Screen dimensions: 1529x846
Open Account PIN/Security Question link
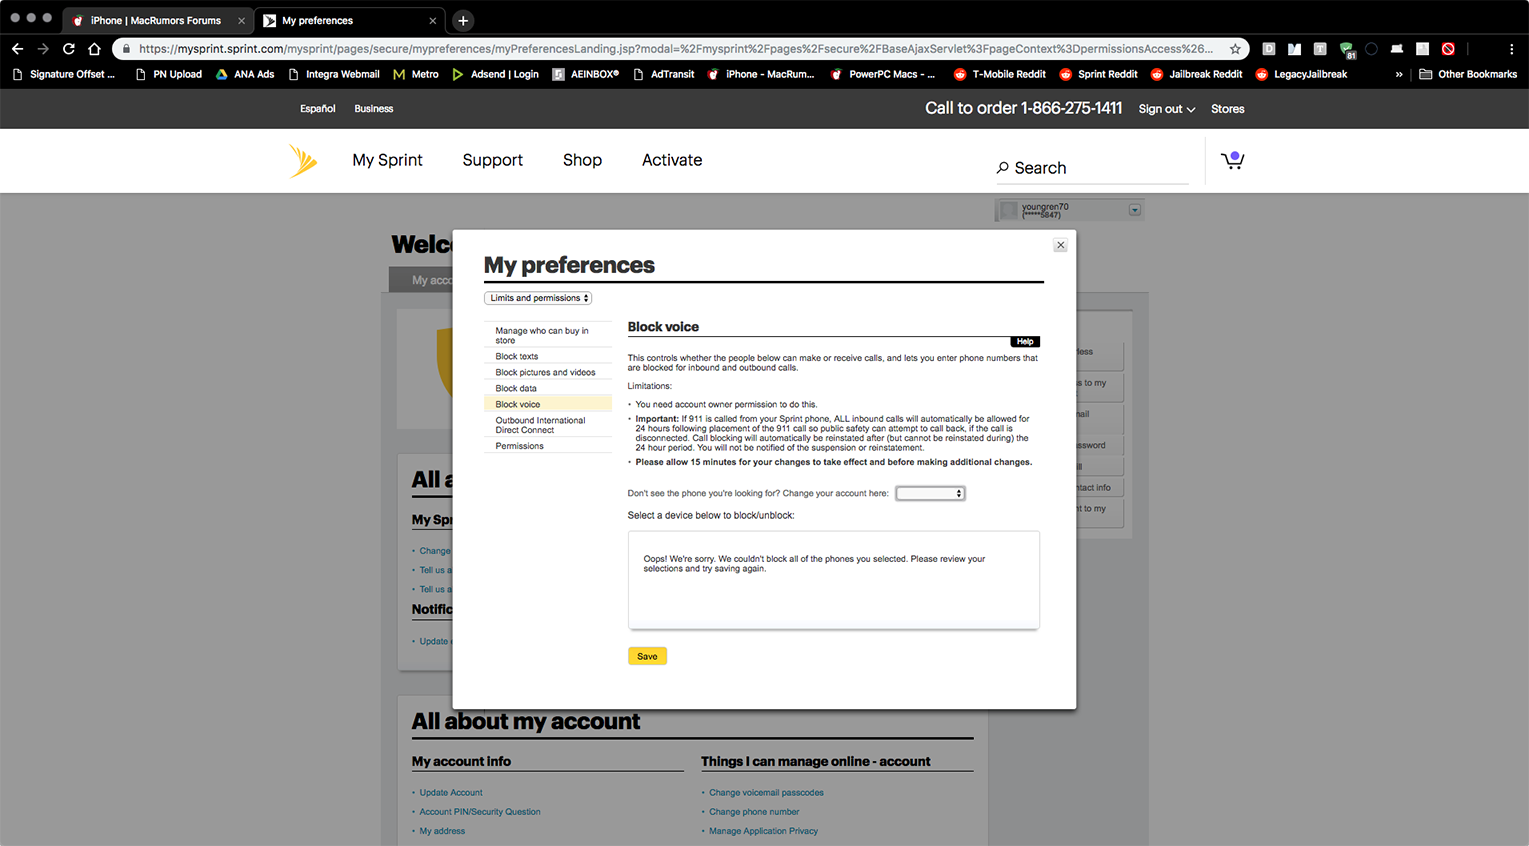480,812
